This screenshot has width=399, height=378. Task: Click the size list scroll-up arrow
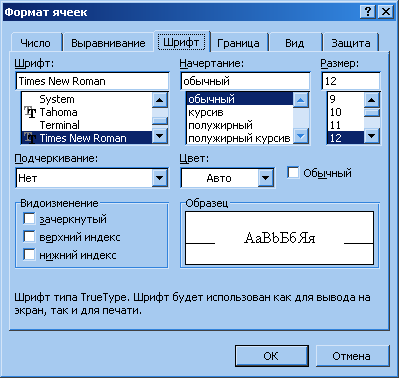[x=372, y=100]
